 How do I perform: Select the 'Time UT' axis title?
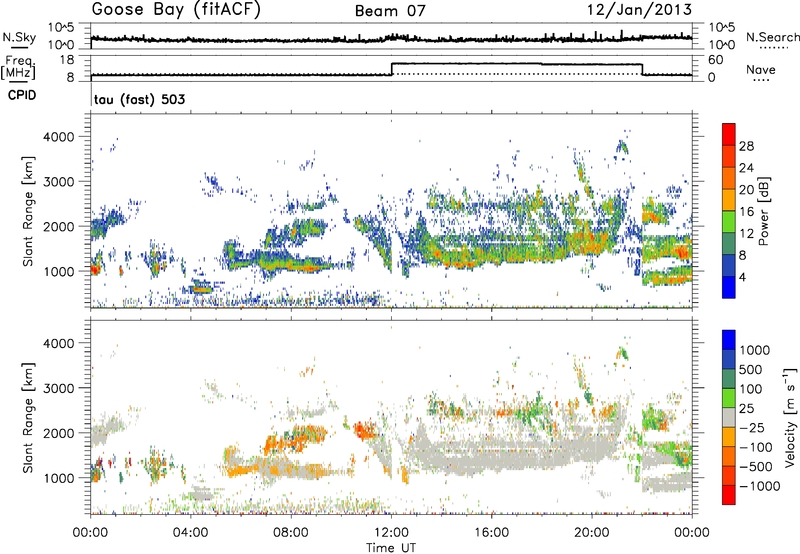tap(391, 547)
